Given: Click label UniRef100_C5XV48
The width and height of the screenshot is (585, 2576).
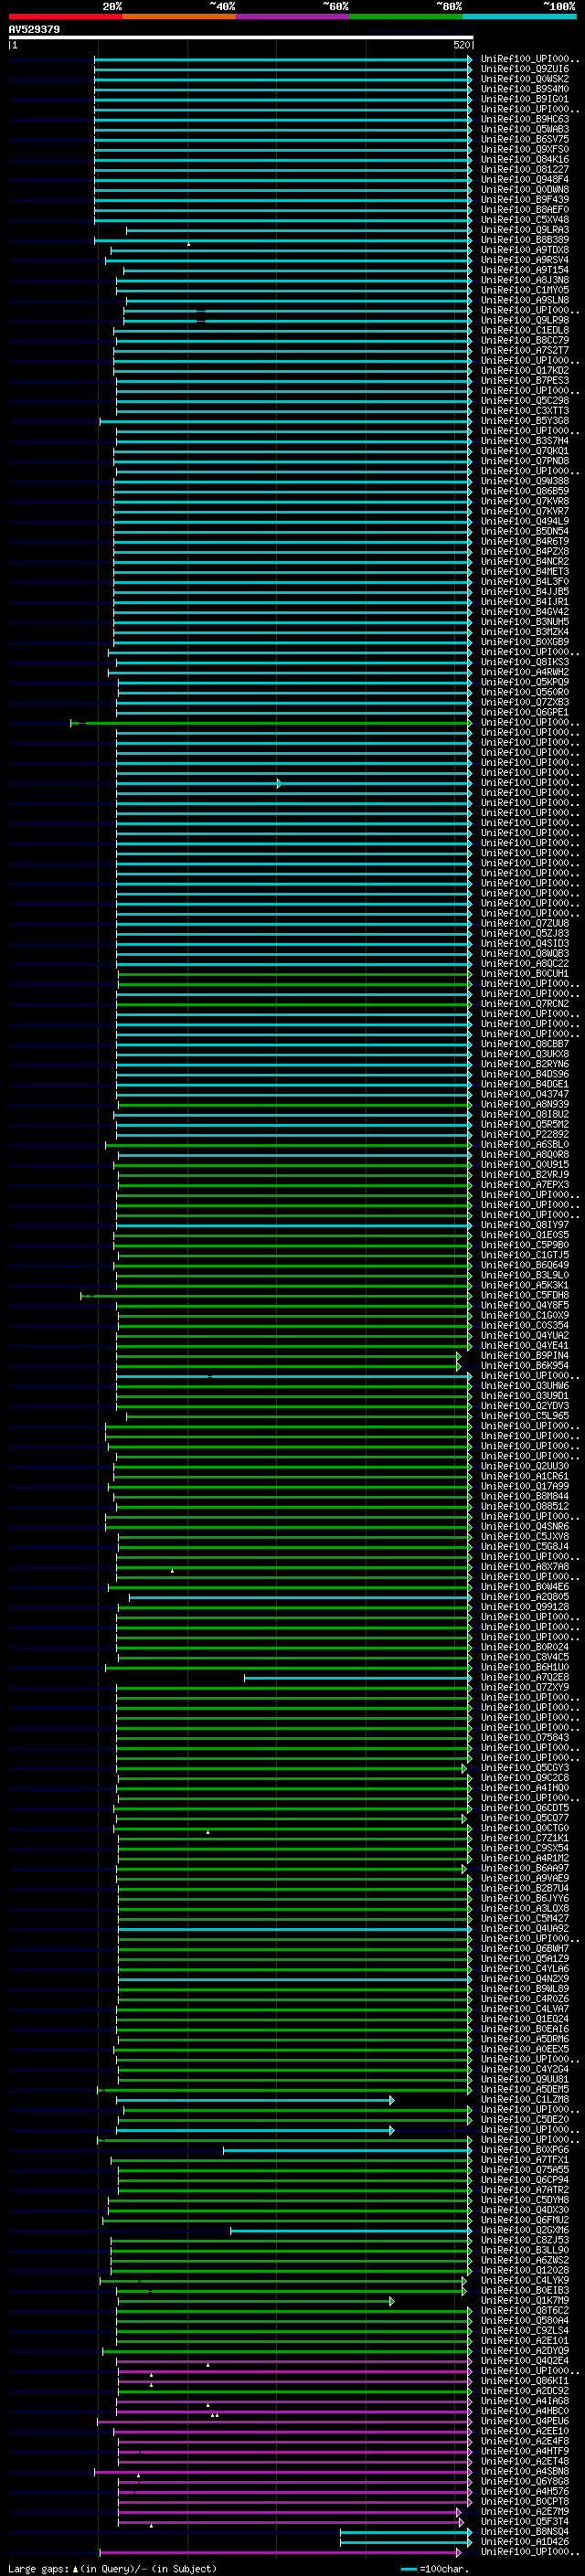Looking at the screenshot, I should pos(525,219).
